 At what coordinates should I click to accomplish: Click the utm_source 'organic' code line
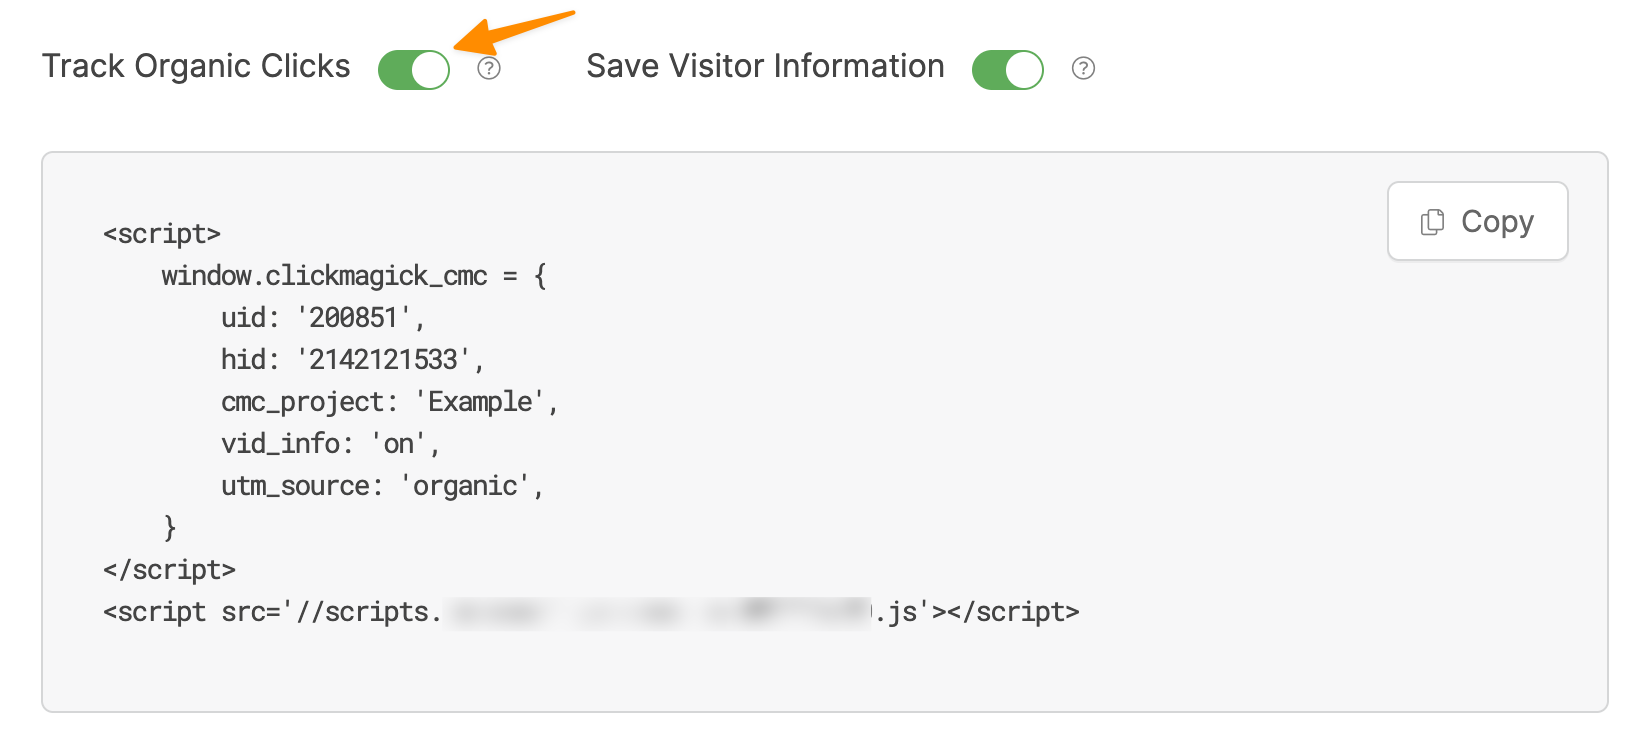click(381, 486)
